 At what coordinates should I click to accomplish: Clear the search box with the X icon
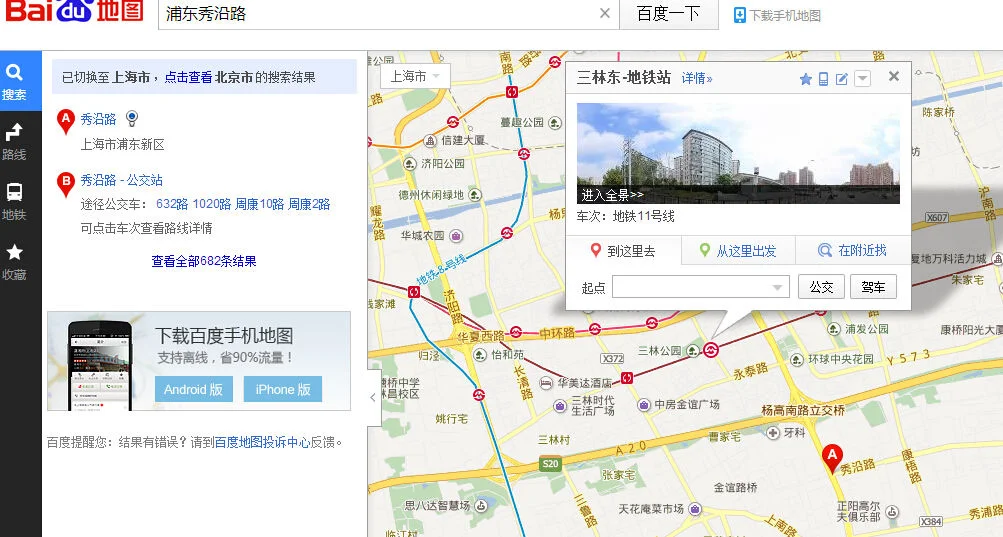[604, 13]
